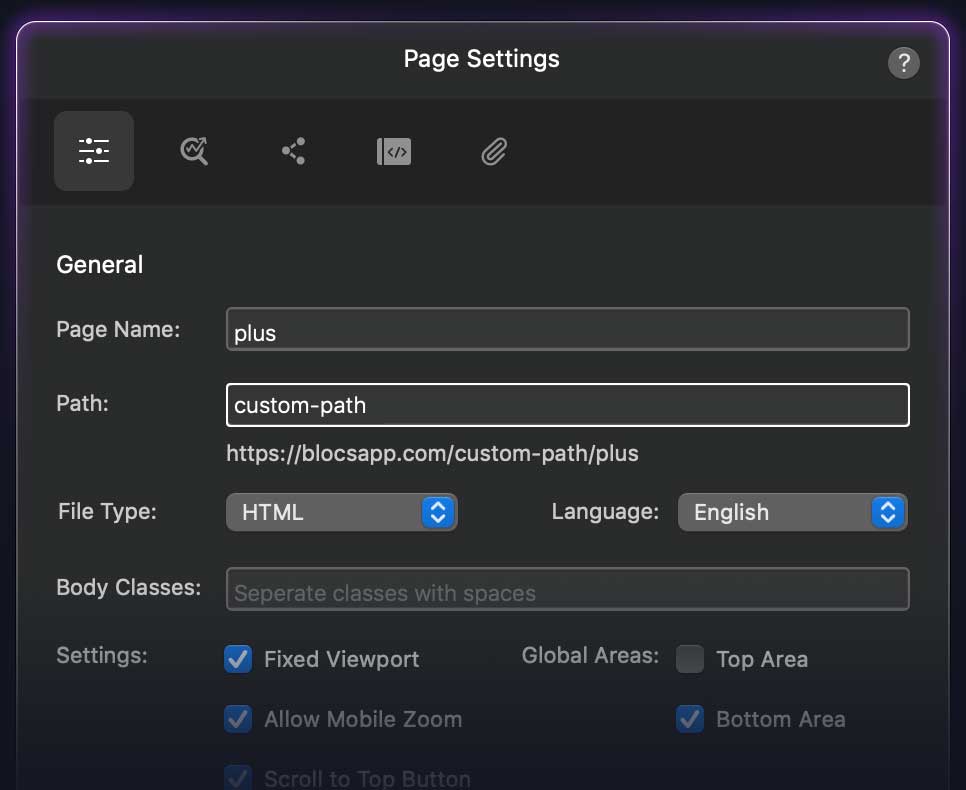Click the Page Settings title bar
The width and height of the screenshot is (966, 790).
click(481, 59)
